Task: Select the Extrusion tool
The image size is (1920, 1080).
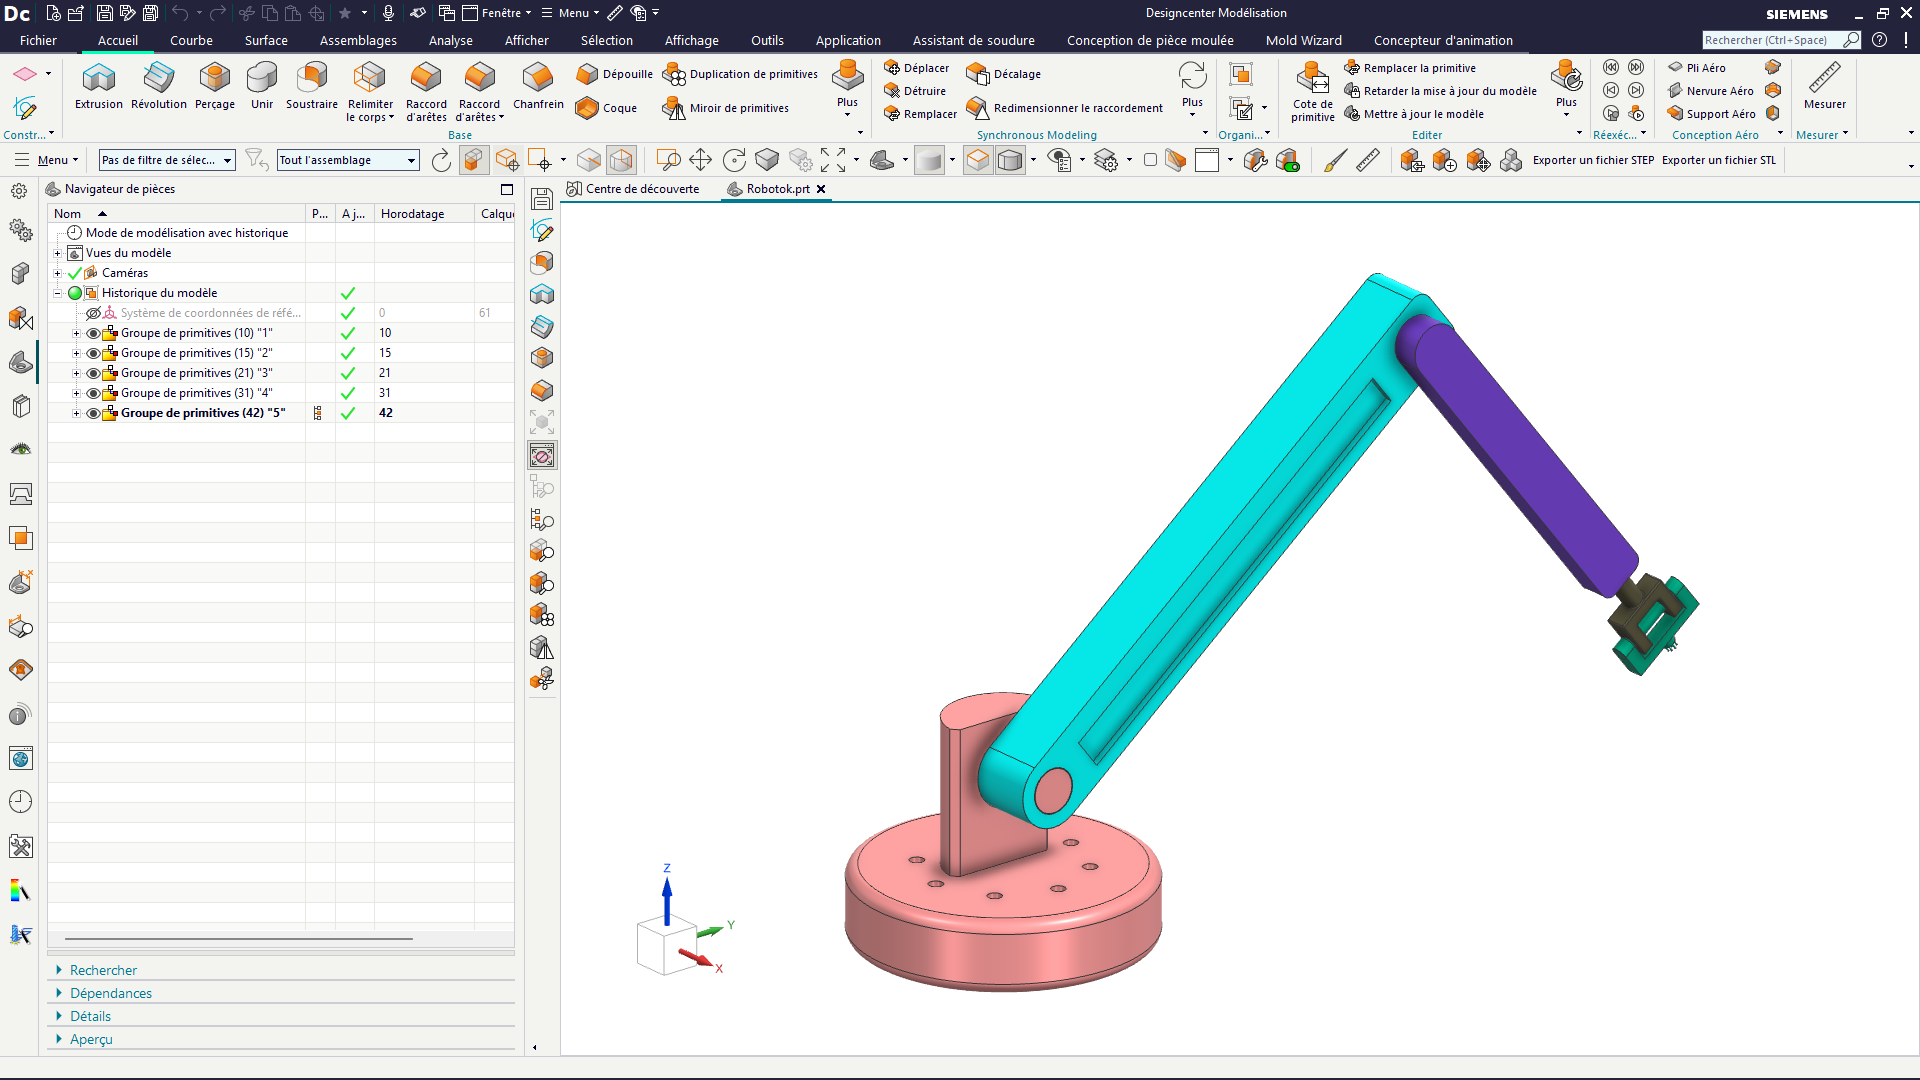Action: click(x=98, y=86)
